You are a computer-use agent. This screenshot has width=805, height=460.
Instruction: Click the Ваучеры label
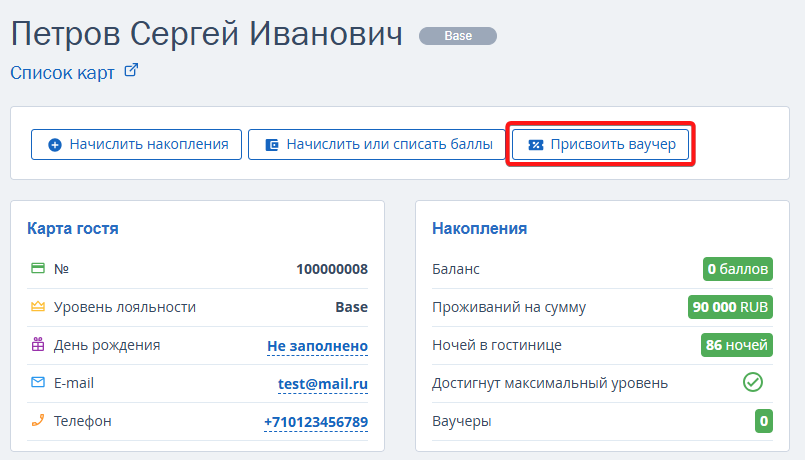(462, 421)
